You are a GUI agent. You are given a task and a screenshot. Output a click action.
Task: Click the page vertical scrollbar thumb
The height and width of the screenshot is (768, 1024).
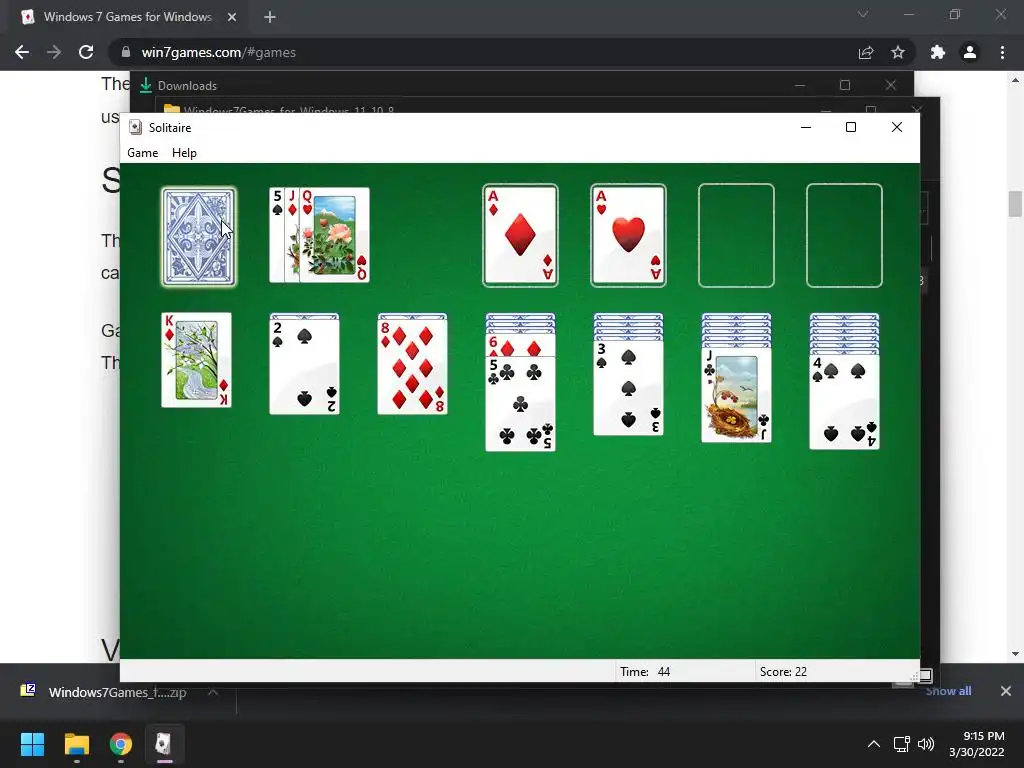(1015, 204)
